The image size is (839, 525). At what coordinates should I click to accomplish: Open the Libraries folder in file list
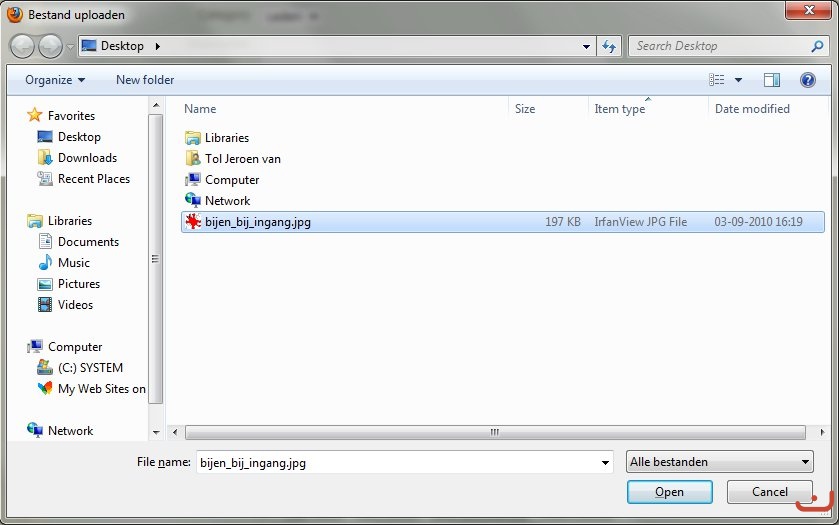point(226,138)
